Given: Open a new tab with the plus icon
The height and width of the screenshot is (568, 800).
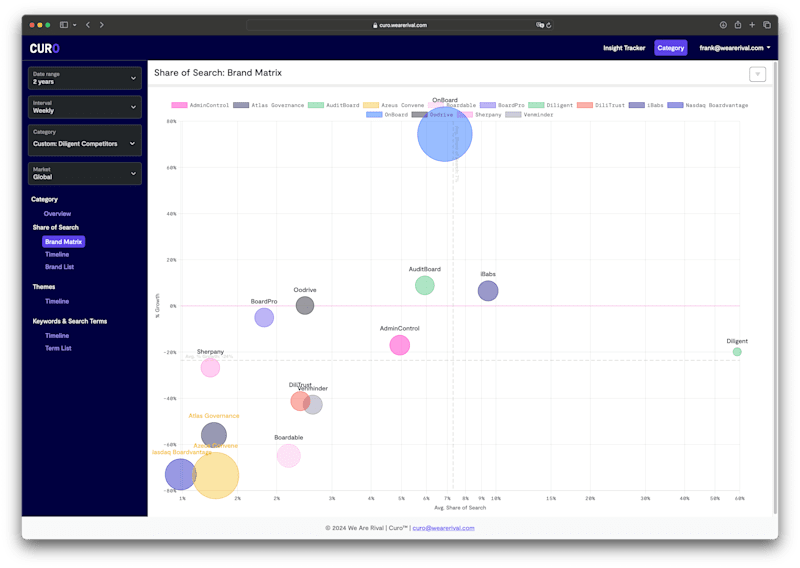Looking at the screenshot, I should pyautogui.click(x=752, y=24).
